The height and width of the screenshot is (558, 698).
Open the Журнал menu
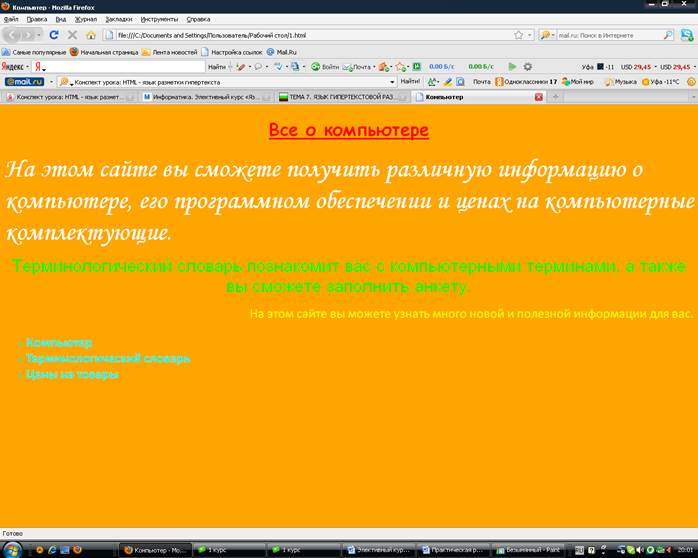[x=85, y=19]
